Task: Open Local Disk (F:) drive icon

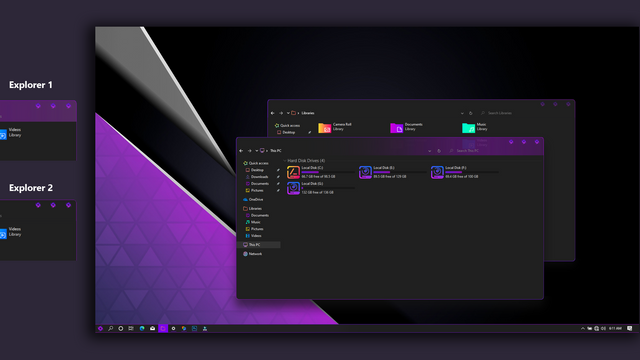Action: 437,172
